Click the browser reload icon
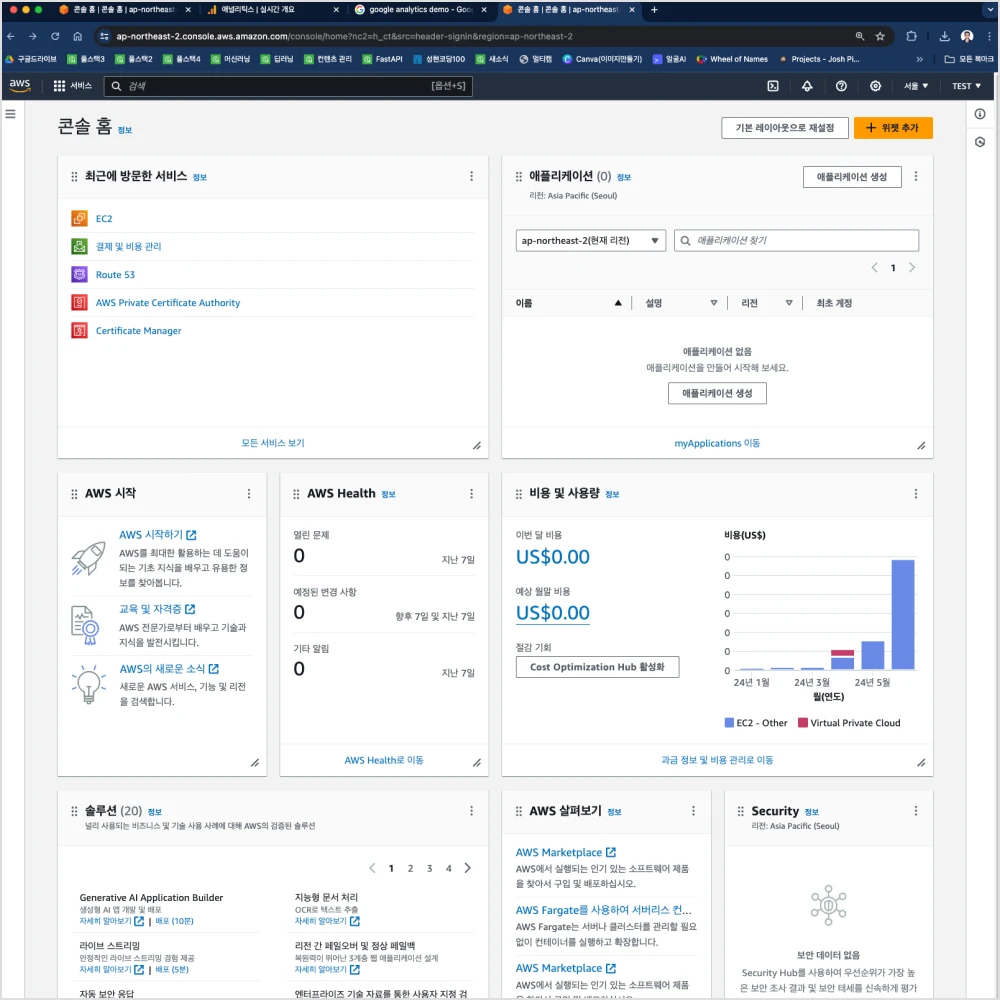The height and width of the screenshot is (1000, 1000). 55,36
